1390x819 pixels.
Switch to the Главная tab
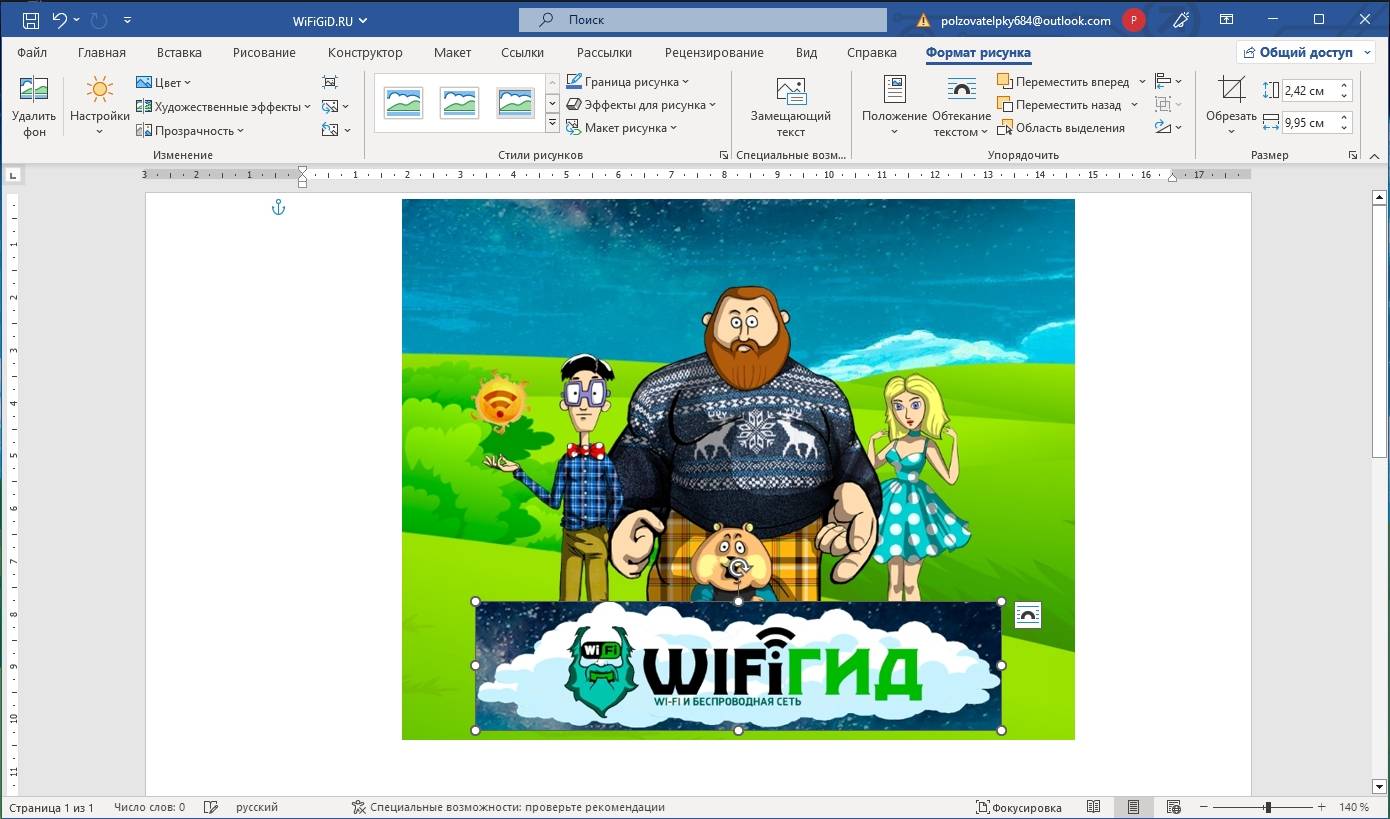coord(102,52)
